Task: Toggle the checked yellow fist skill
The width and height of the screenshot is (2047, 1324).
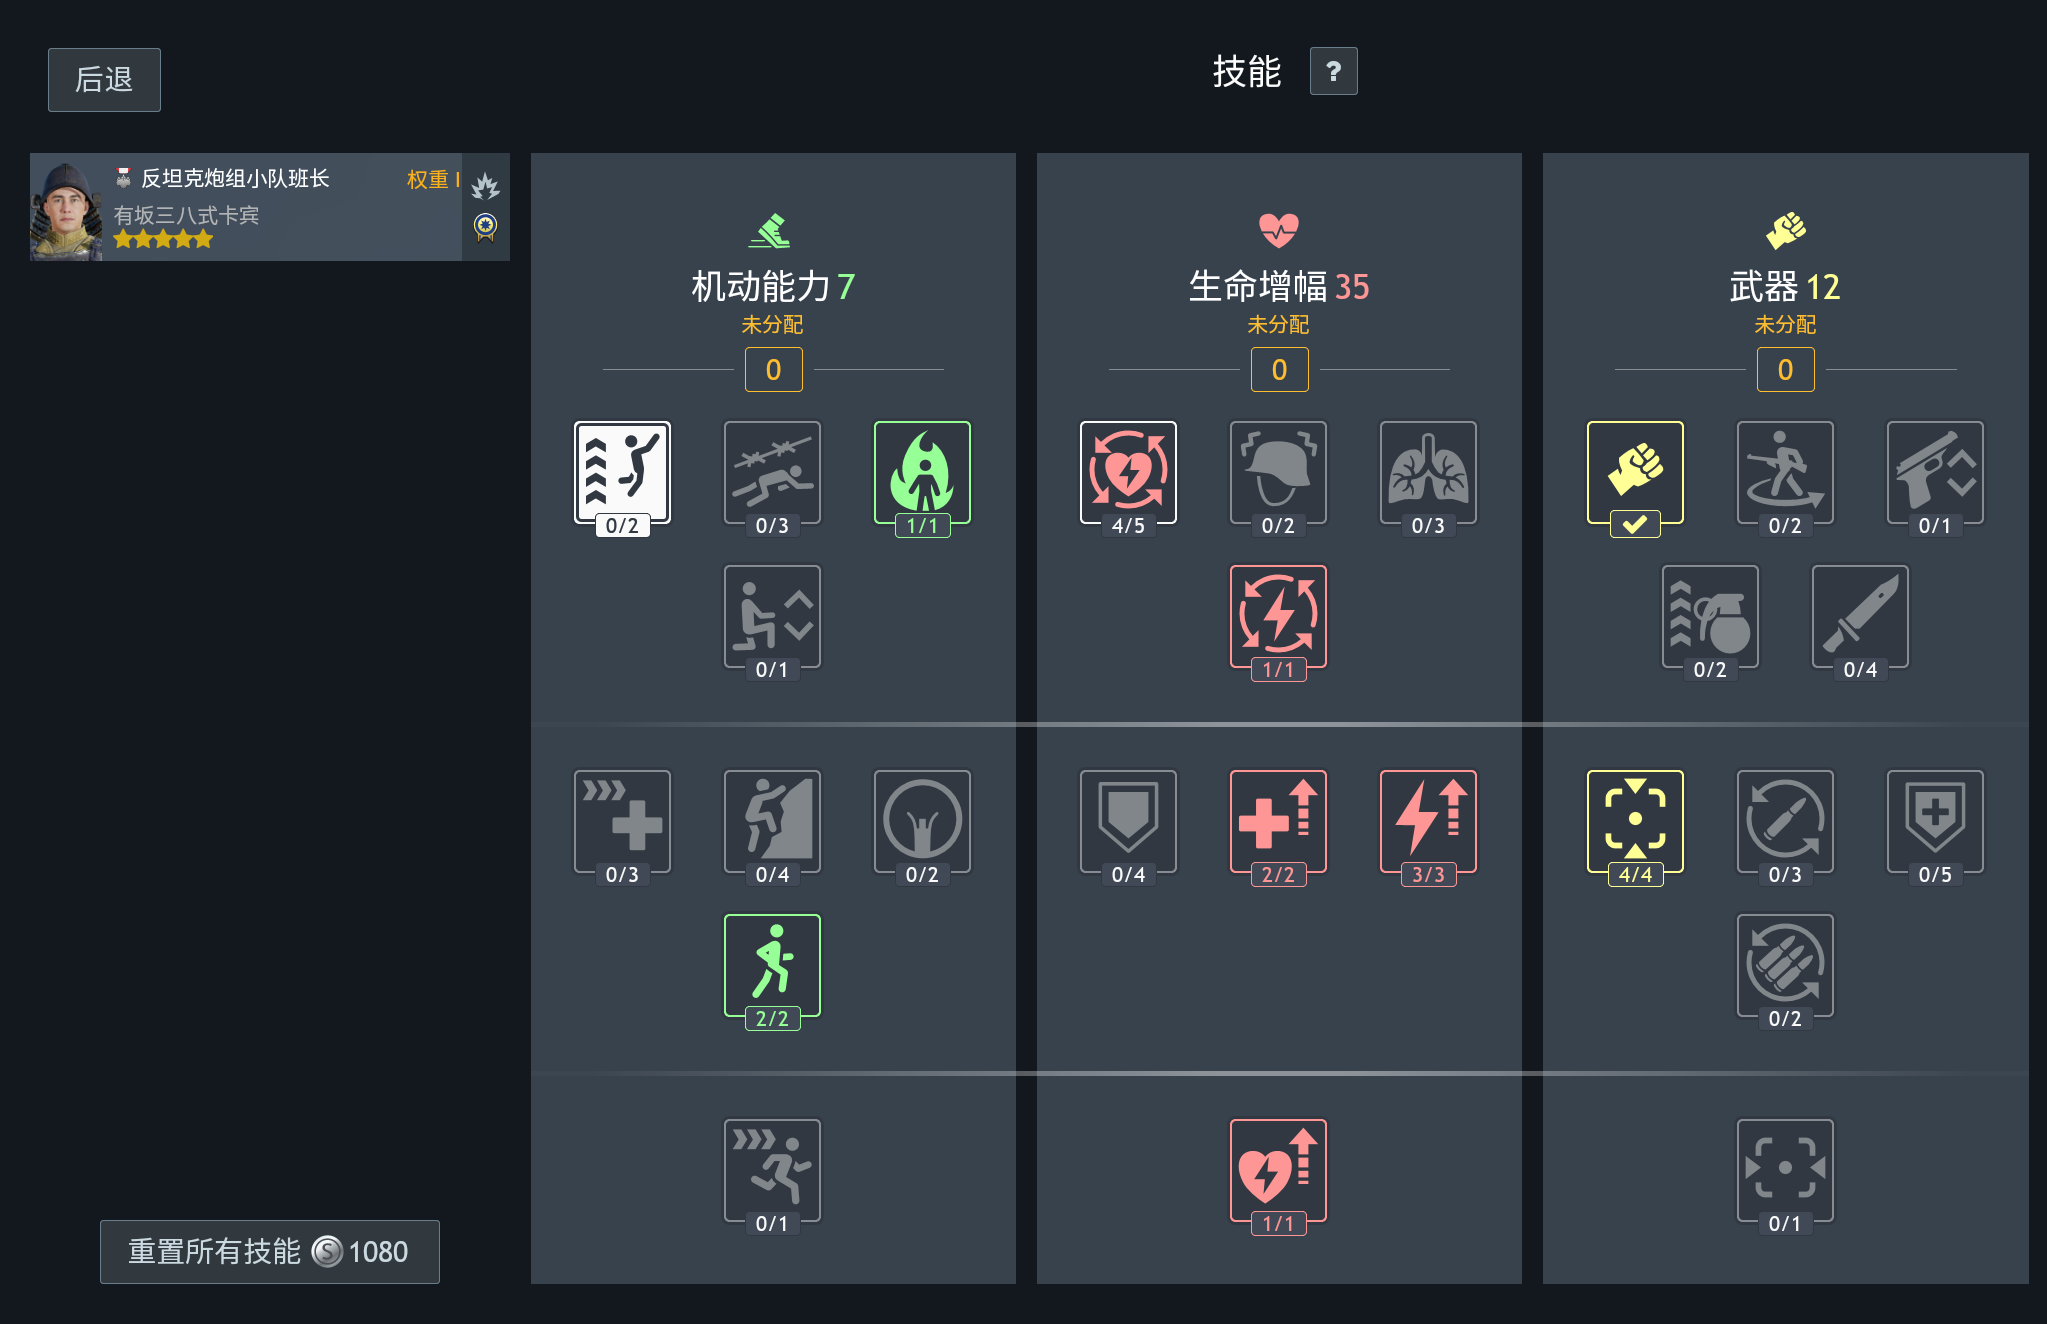Action: pyautogui.click(x=1635, y=473)
